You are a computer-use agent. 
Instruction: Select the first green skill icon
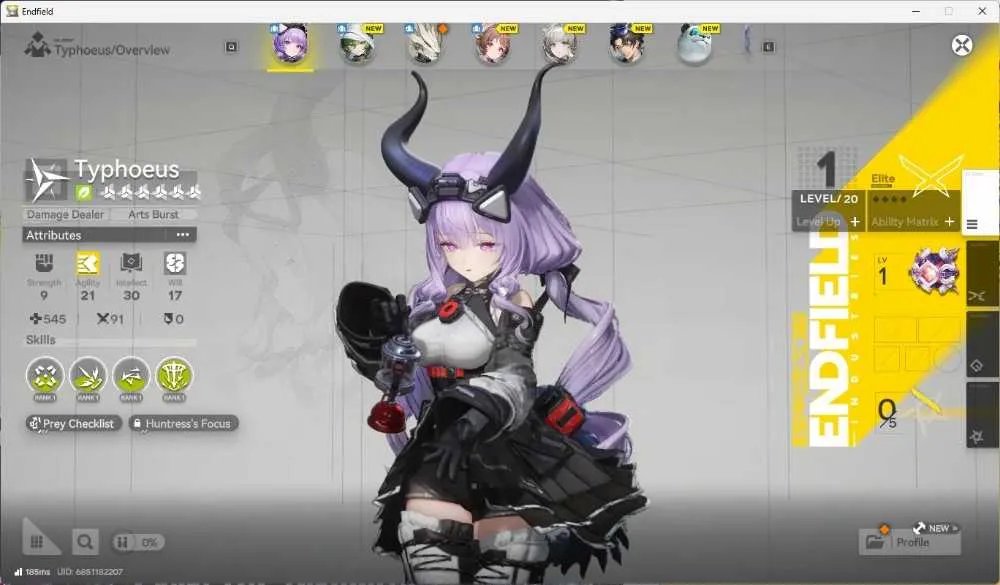pos(45,375)
